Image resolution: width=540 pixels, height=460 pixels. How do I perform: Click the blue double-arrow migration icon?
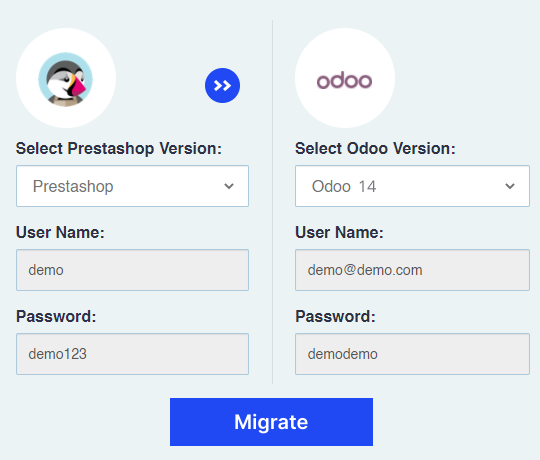[222, 85]
